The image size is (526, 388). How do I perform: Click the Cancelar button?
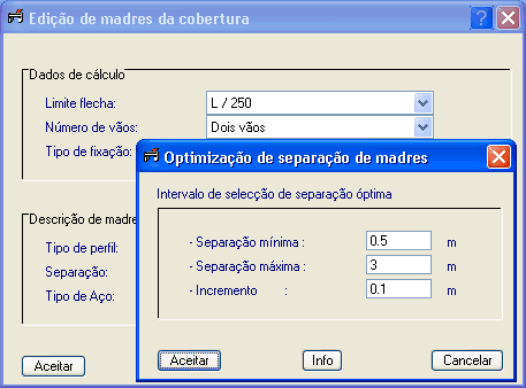467,361
